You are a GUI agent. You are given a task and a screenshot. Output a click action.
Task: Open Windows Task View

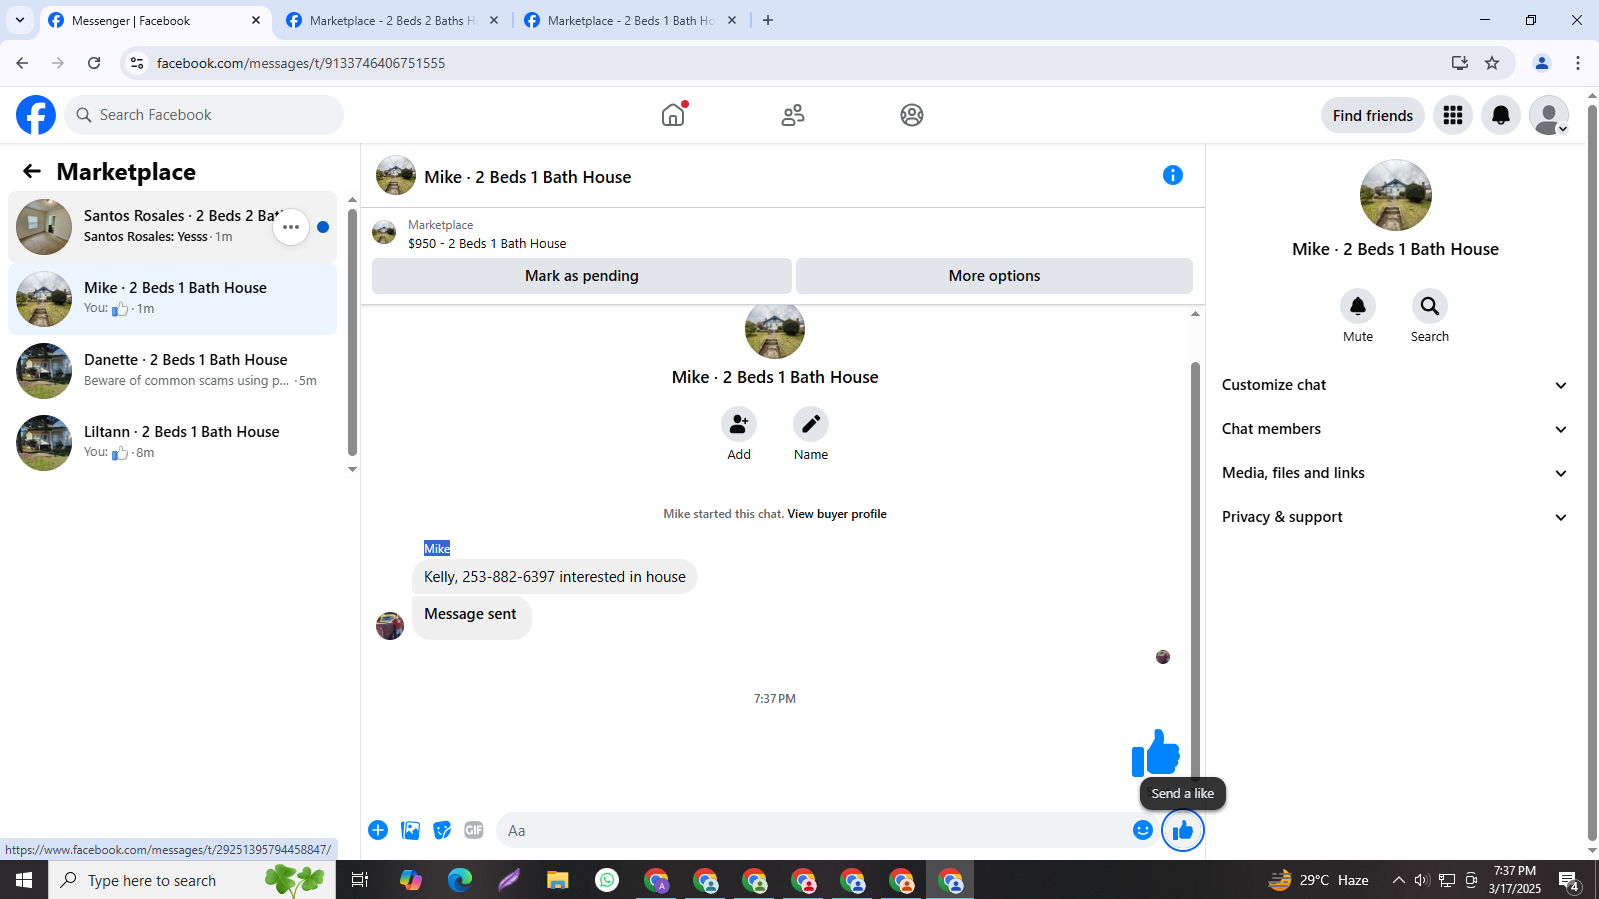360,880
